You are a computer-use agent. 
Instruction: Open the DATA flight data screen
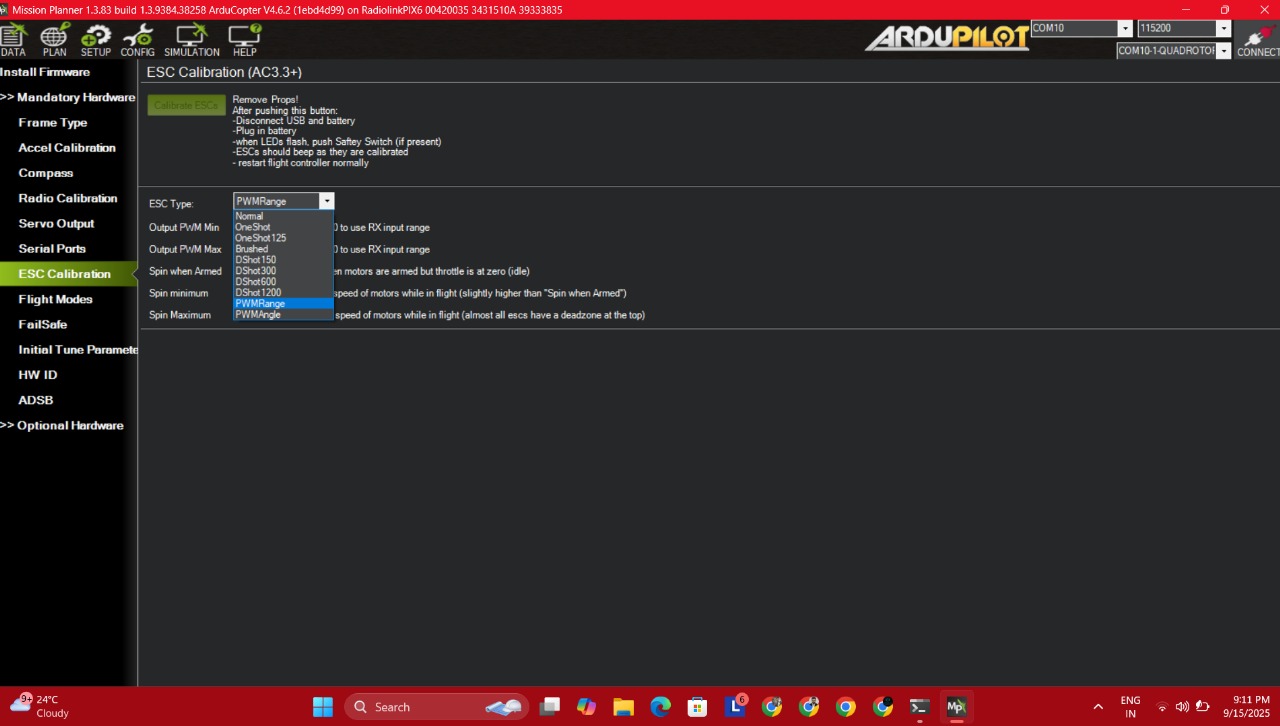(x=13, y=39)
